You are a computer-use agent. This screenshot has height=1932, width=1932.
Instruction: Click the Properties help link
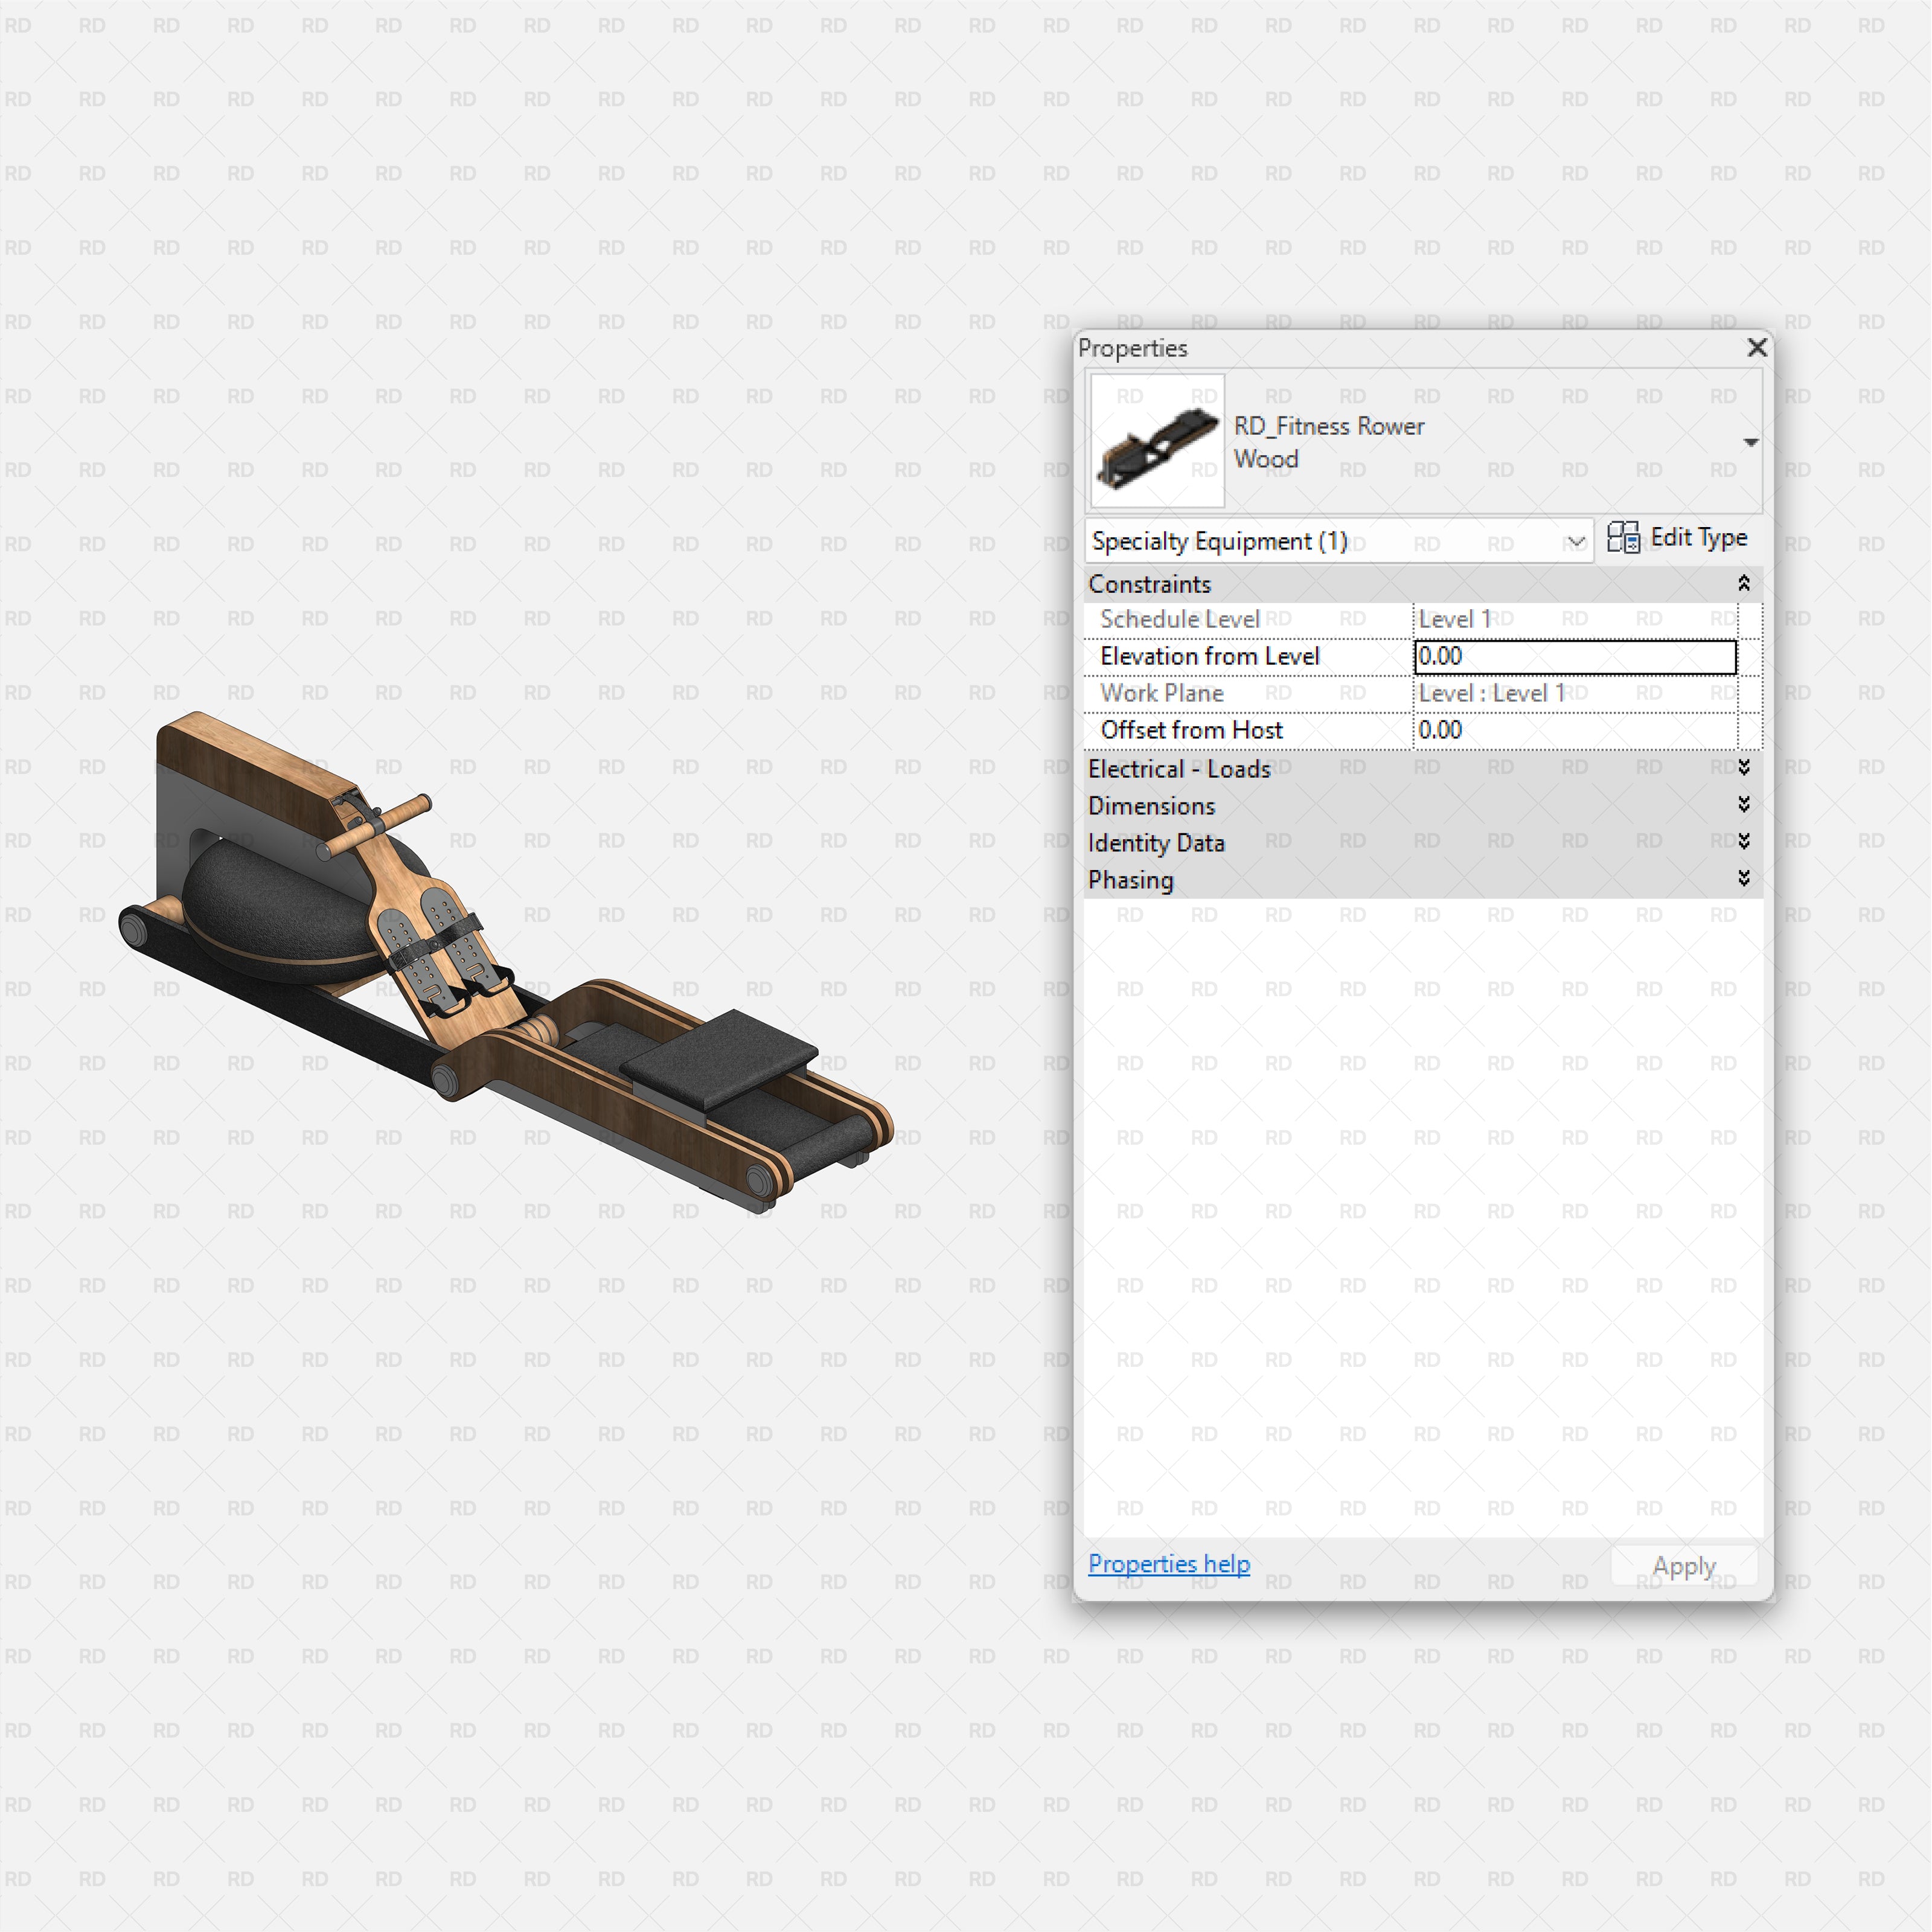[1168, 1563]
